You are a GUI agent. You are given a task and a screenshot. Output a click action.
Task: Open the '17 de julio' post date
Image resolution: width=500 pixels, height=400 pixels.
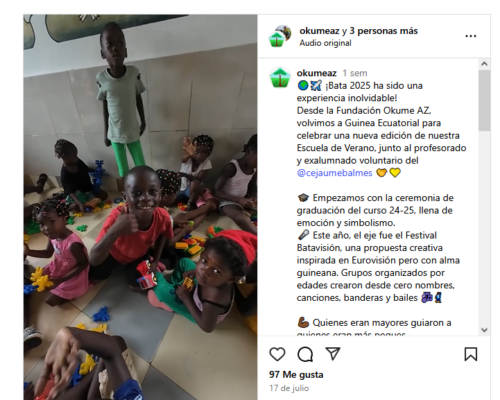[289, 388]
